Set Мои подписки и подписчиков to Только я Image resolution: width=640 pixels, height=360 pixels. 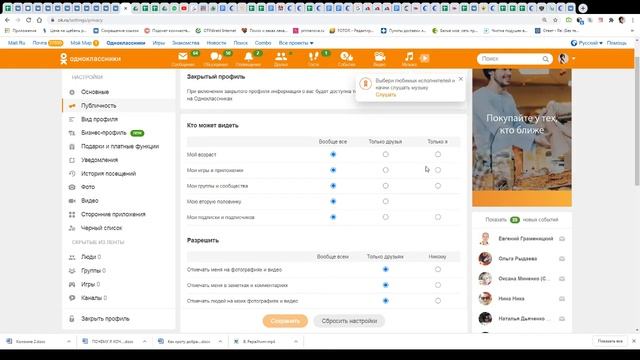tap(438, 217)
